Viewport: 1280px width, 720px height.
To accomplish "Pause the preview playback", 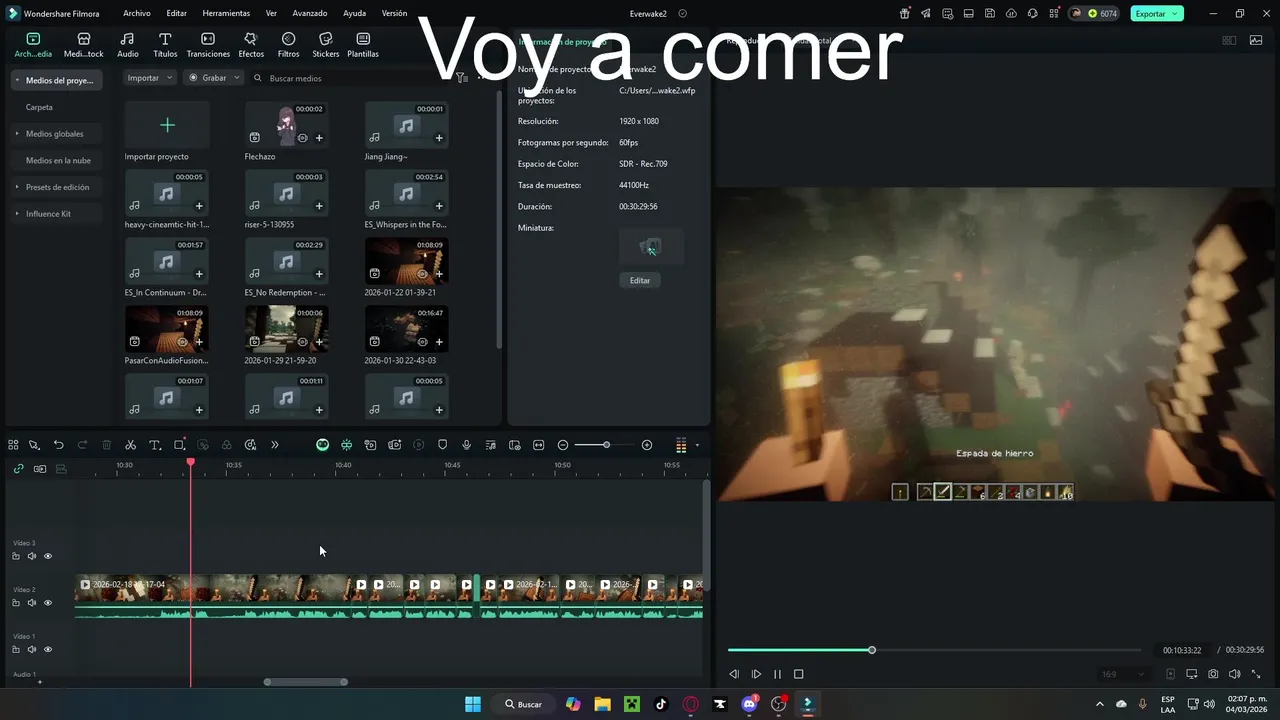I will click(x=777, y=675).
